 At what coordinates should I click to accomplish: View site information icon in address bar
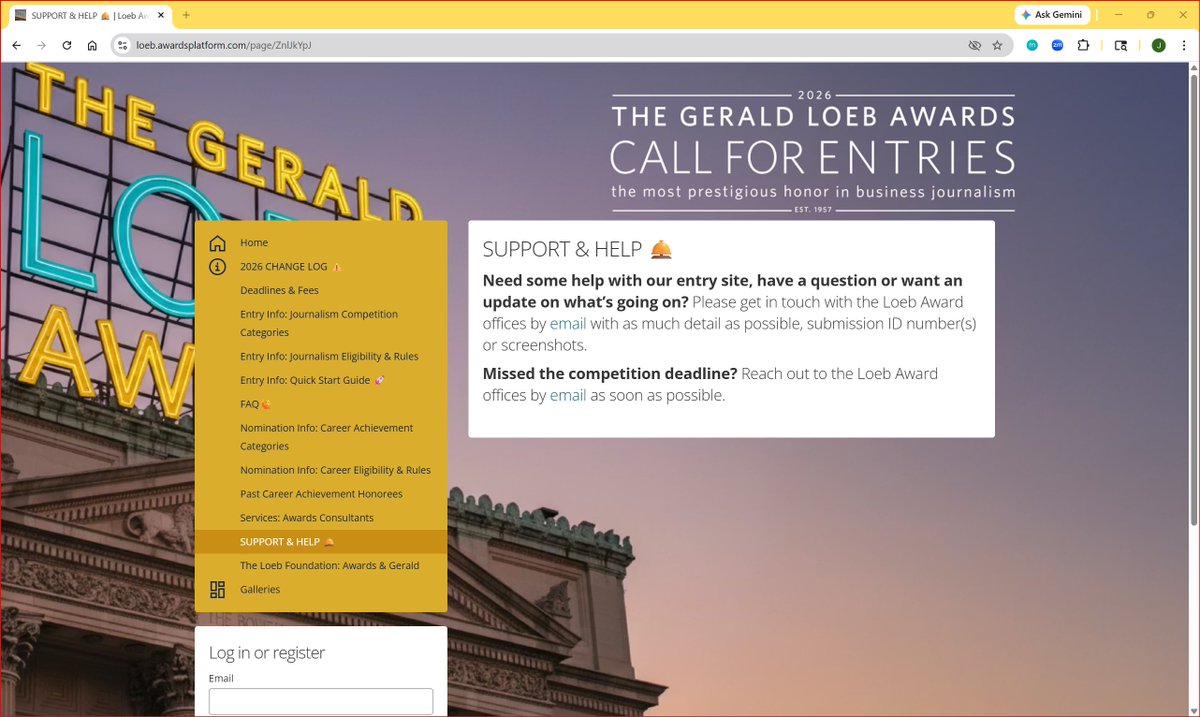click(123, 45)
